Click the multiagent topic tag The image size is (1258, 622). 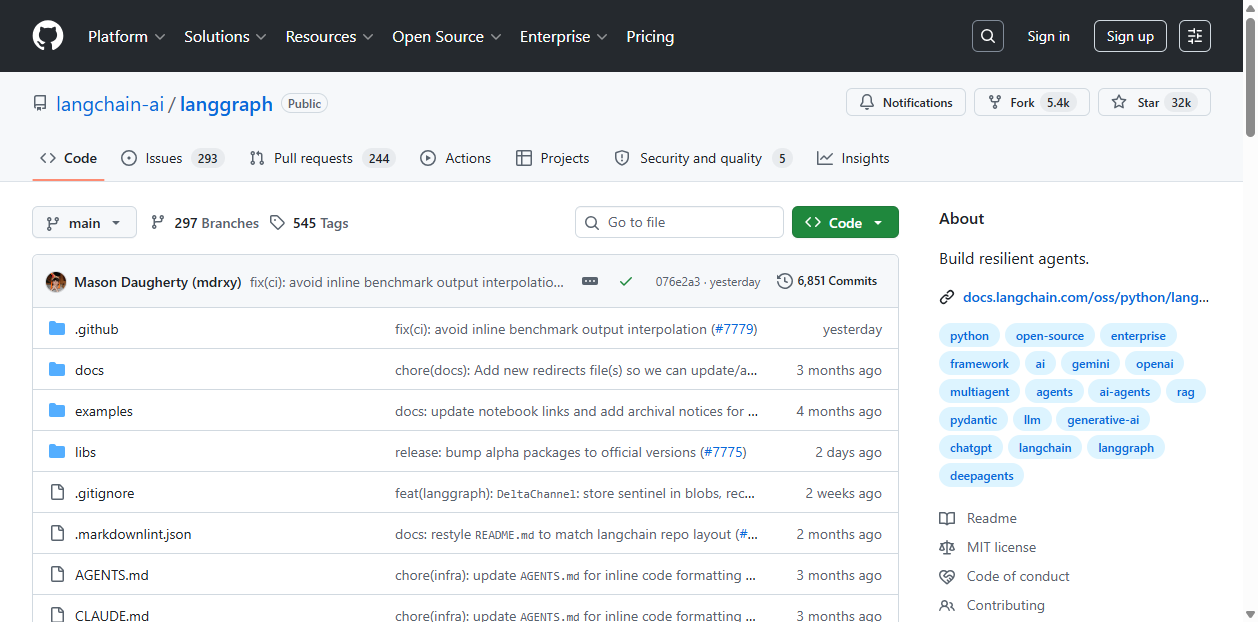tap(980, 392)
